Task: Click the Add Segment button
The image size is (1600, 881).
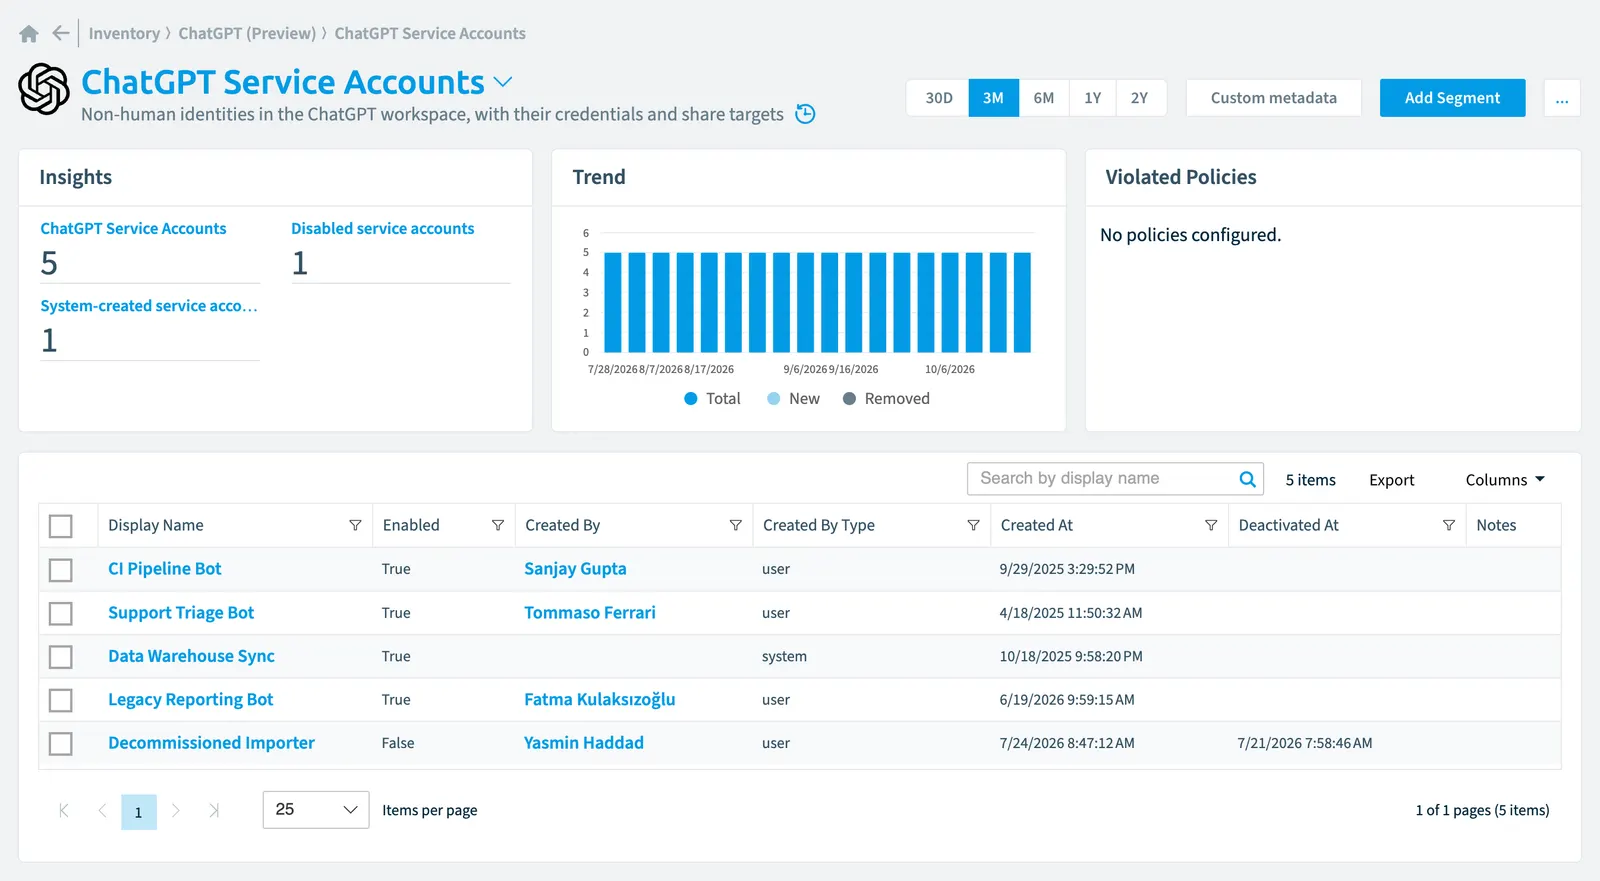Action: pyautogui.click(x=1452, y=98)
